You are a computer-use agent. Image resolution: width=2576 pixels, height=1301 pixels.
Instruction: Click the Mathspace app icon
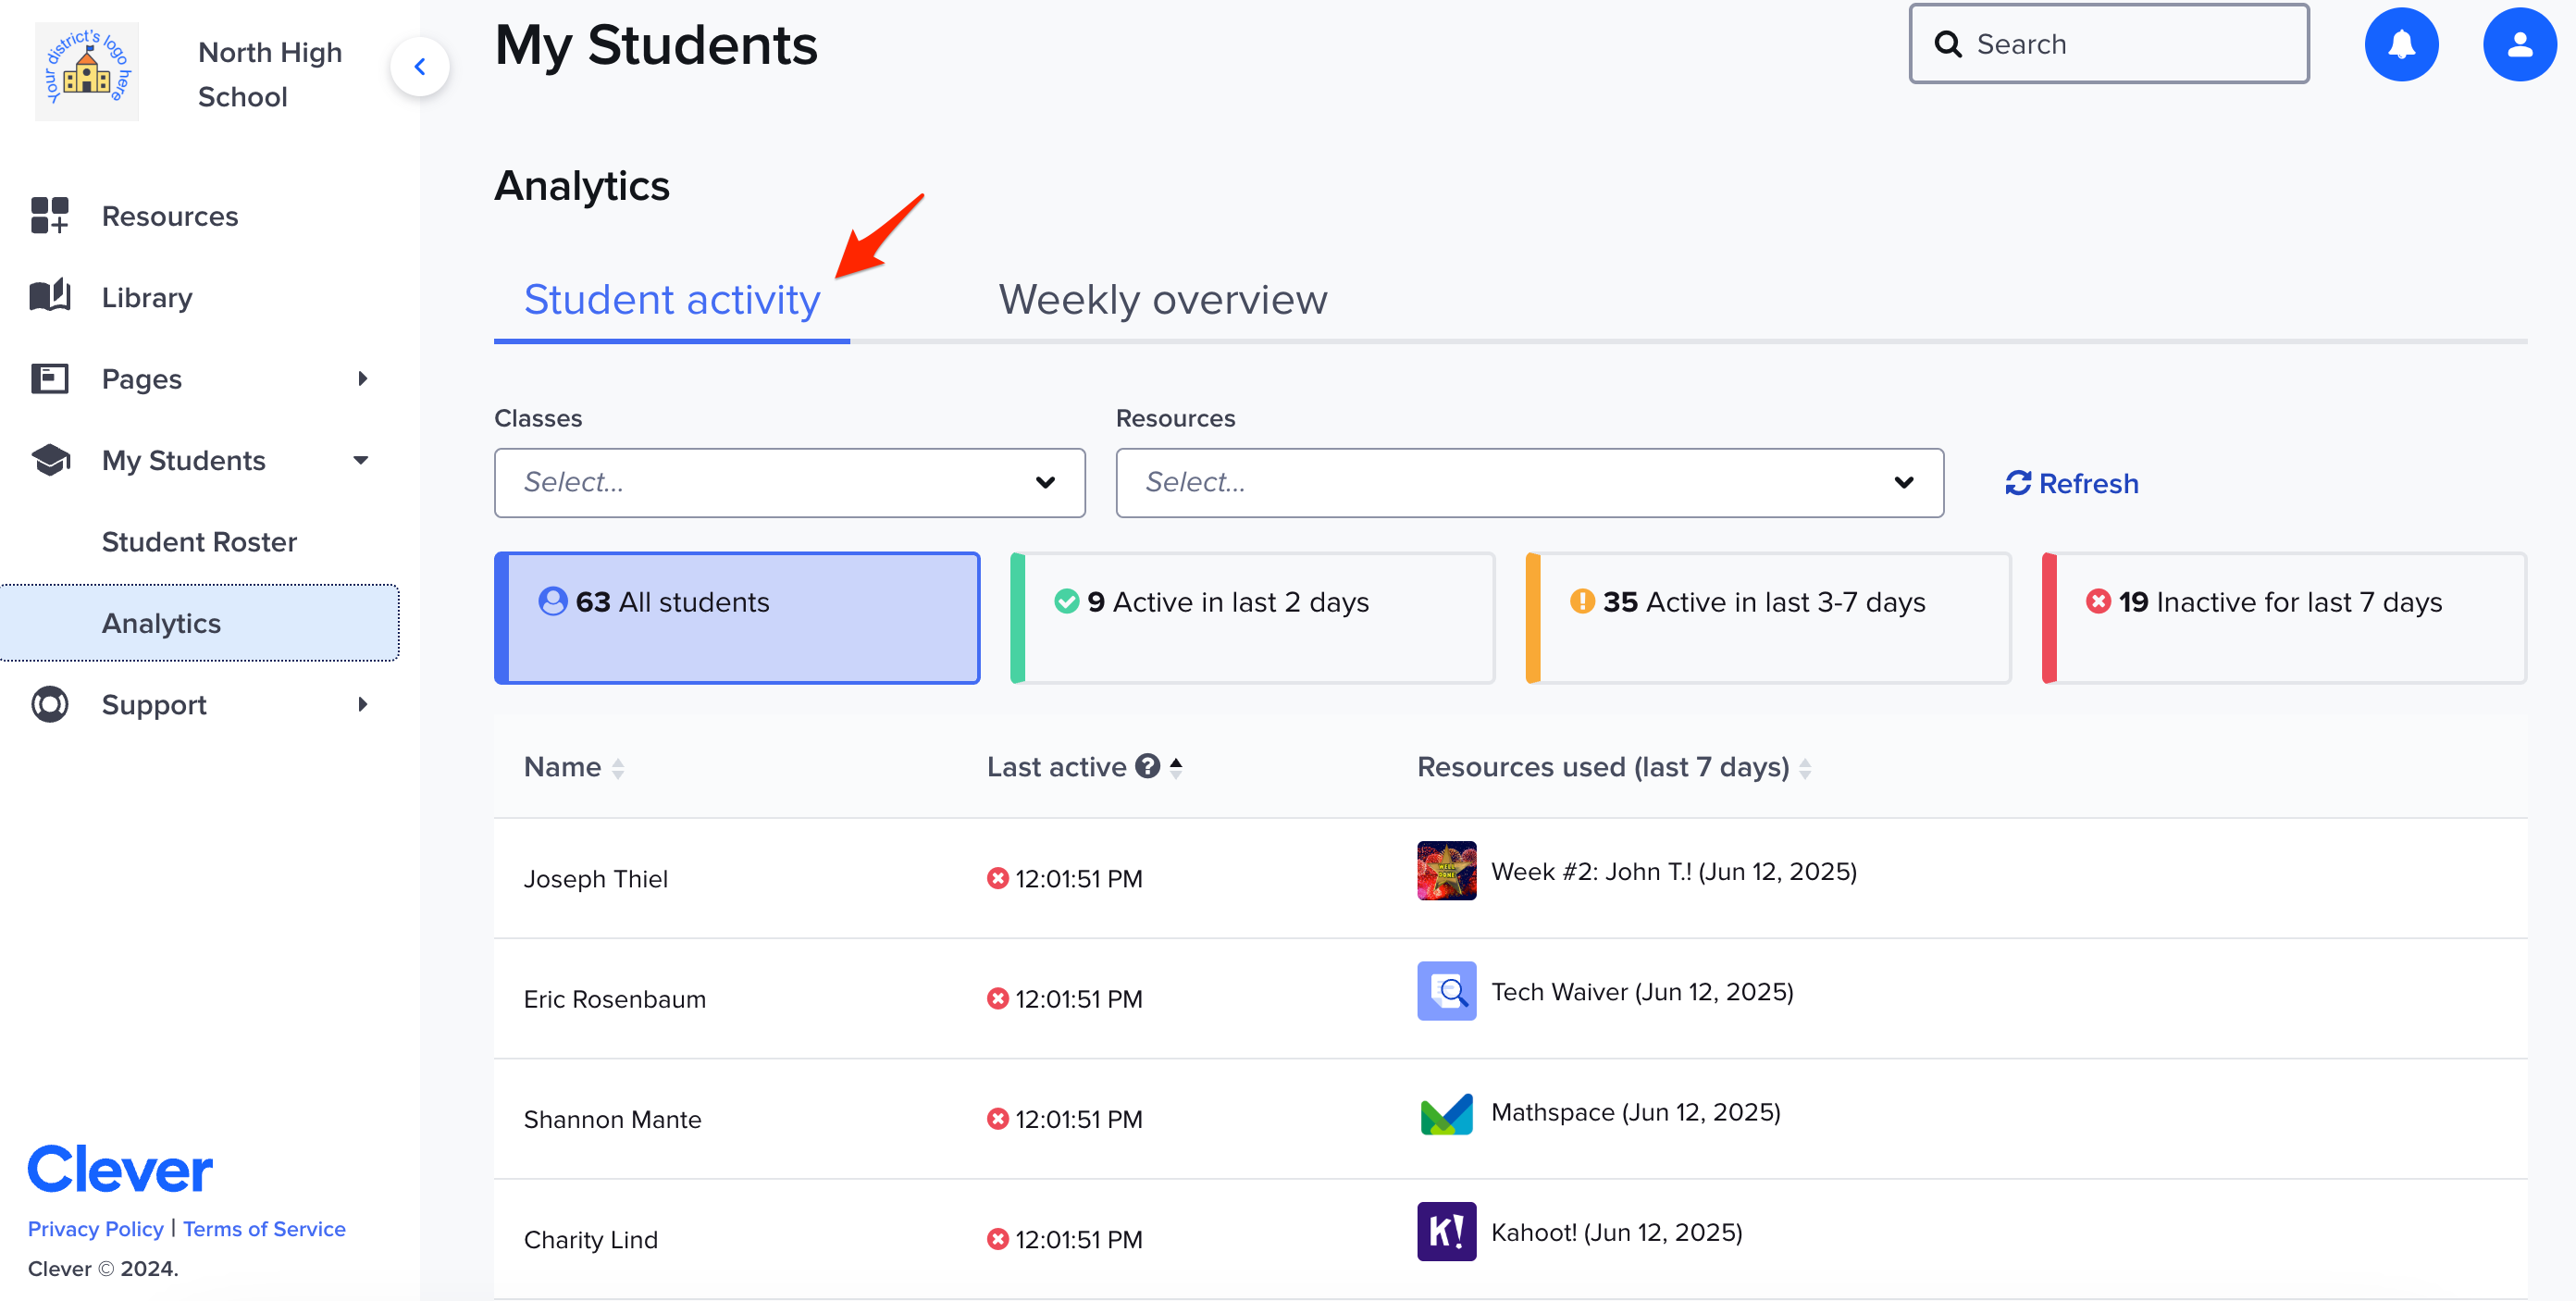[1446, 1112]
